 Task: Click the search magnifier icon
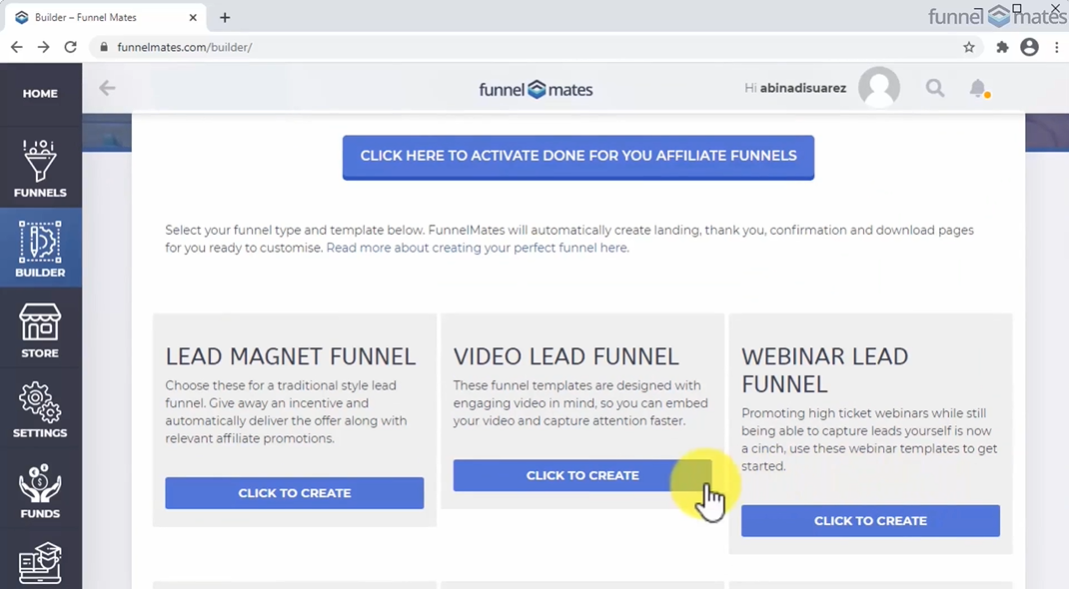935,89
